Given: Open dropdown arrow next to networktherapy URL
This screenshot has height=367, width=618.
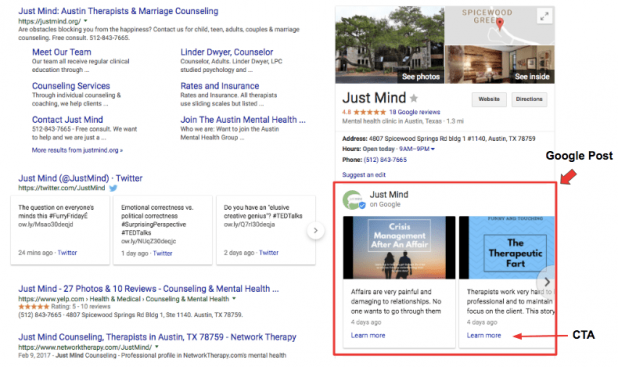Looking at the screenshot, I should (157, 347).
